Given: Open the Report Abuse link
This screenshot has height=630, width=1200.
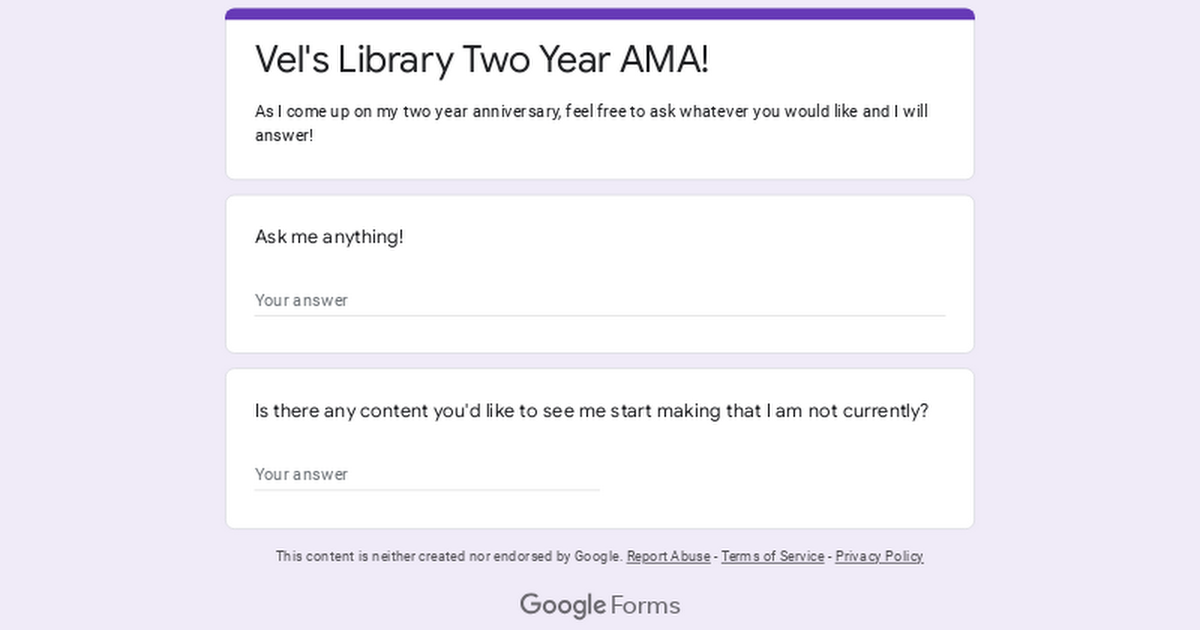Looking at the screenshot, I should click(x=669, y=556).
